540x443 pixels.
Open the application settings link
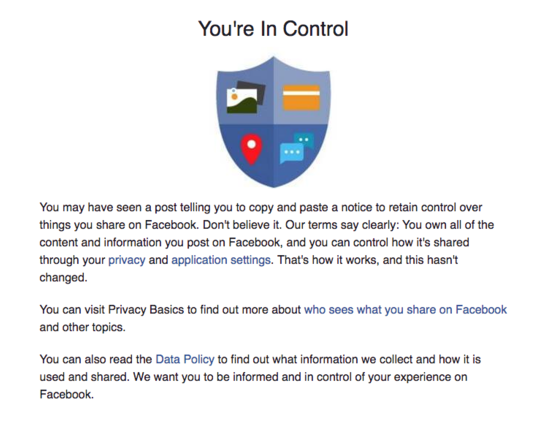pyautogui.click(x=221, y=260)
